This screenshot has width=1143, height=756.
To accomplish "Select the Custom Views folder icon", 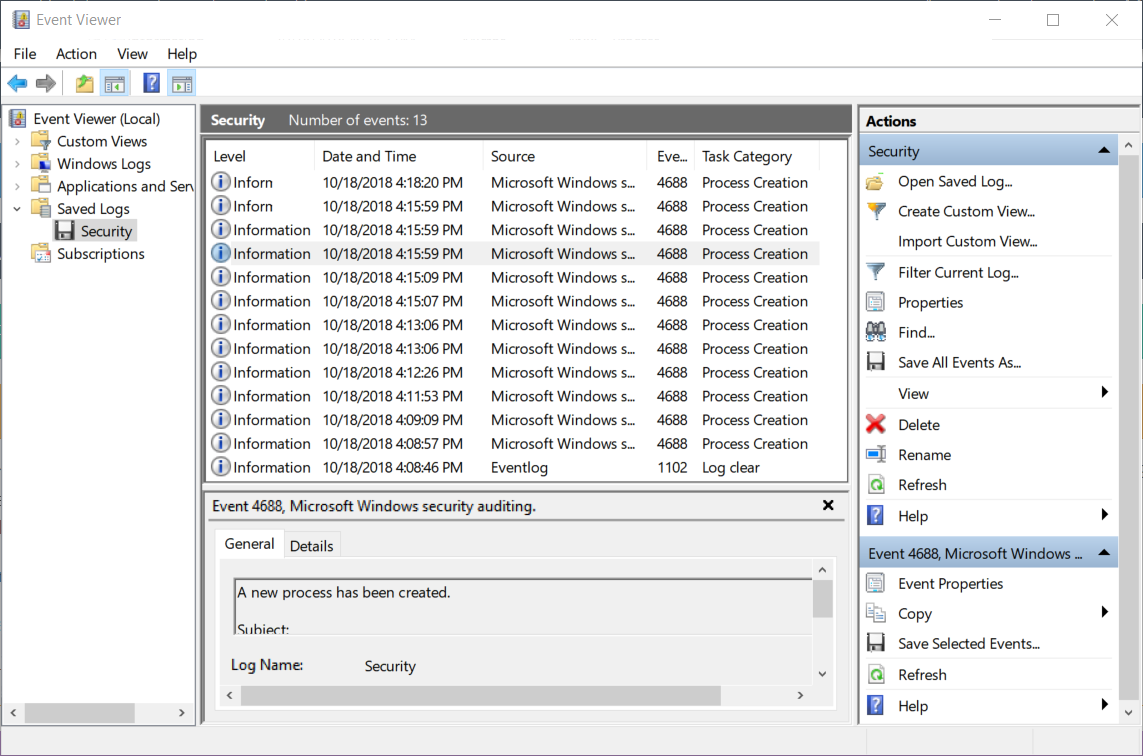I will point(42,141).
